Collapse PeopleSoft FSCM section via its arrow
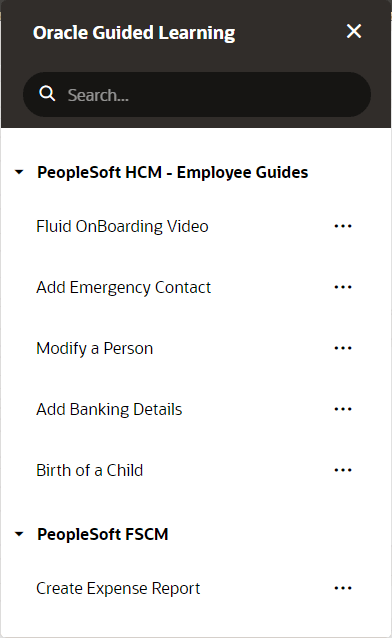The width and height of the screenshot is (392, 638). [x=19, y=534]
